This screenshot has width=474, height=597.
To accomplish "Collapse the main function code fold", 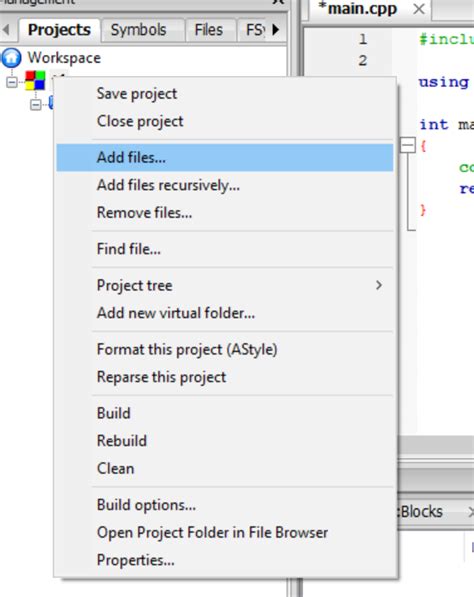I will click(x=408, y=145).
